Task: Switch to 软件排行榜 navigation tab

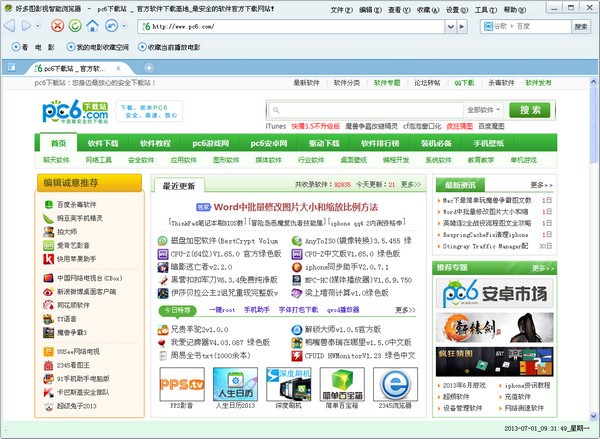Action: click(x=380, y=143)
